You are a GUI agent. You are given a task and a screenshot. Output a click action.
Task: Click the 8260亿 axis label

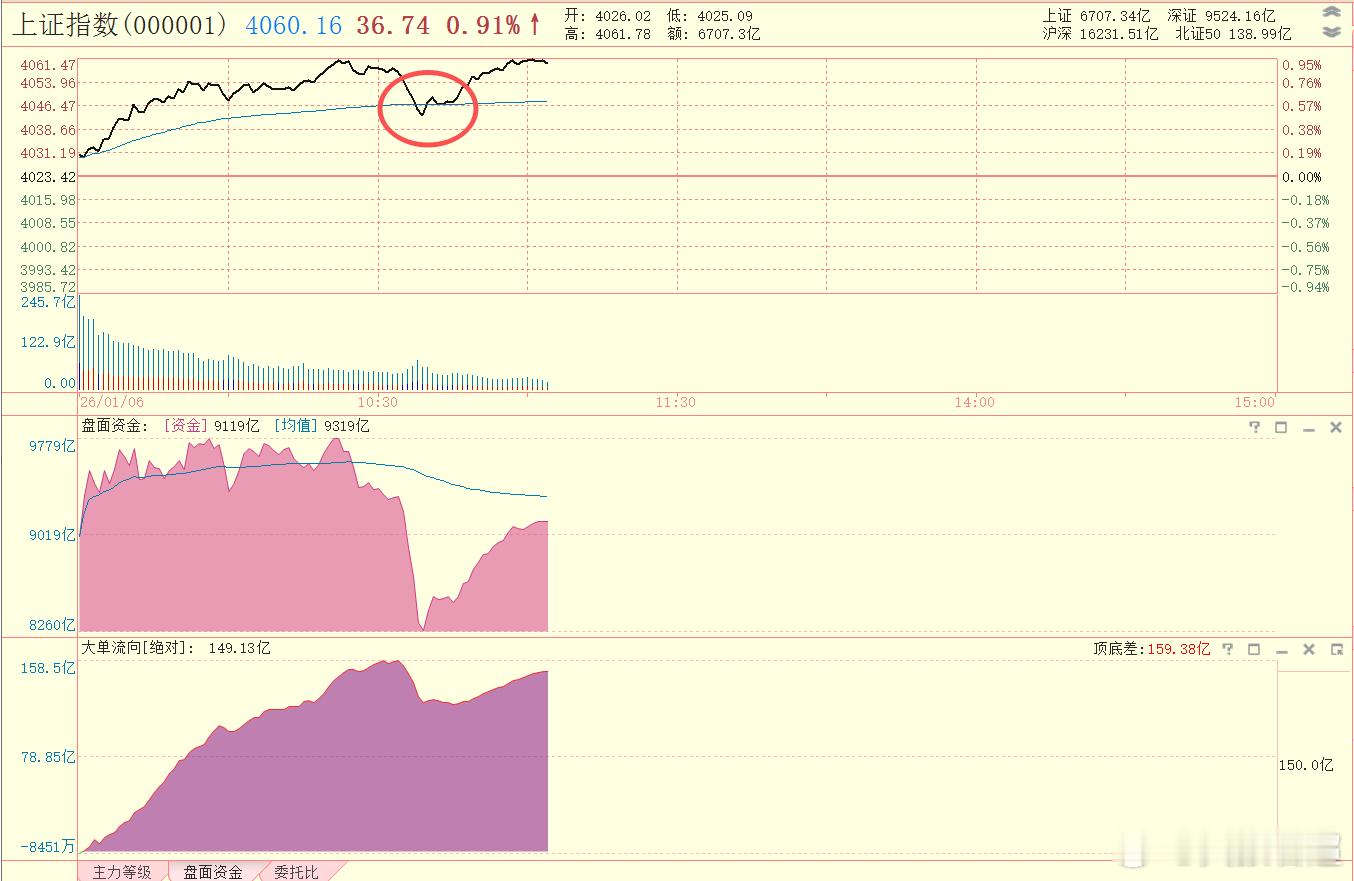pyautogui.click(x=52, y=625)
